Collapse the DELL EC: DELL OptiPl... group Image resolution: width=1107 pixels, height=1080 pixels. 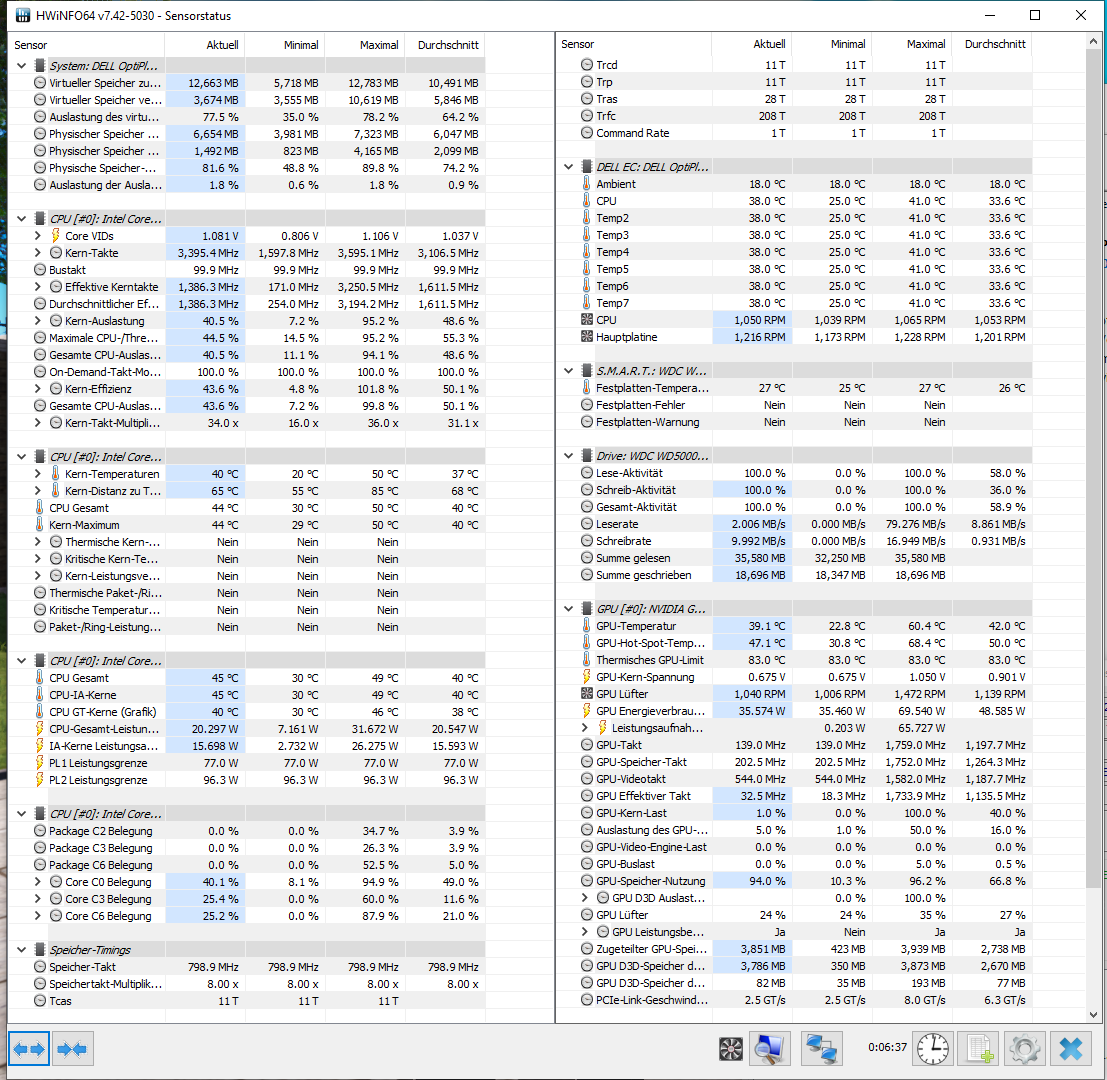click(568, 167)
